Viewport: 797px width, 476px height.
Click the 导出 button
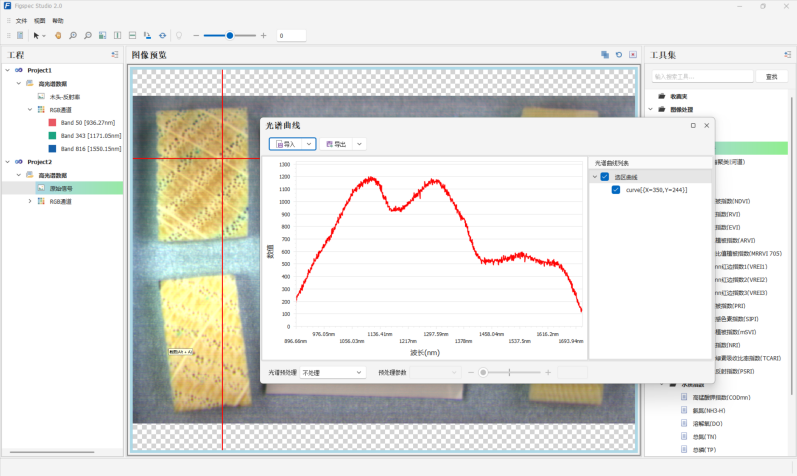pyautogui.click(x=336, y=144)
